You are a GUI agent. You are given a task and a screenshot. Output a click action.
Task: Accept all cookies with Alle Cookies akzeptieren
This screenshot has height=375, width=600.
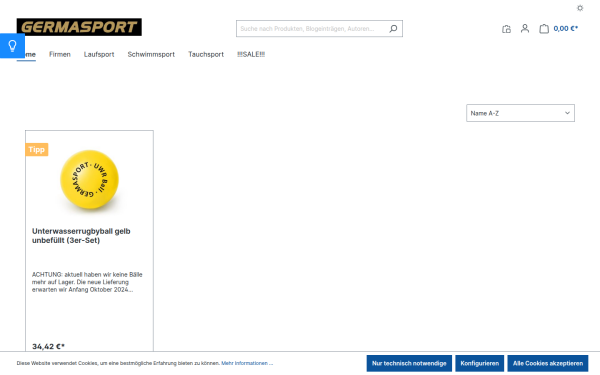tap(548, 364)
